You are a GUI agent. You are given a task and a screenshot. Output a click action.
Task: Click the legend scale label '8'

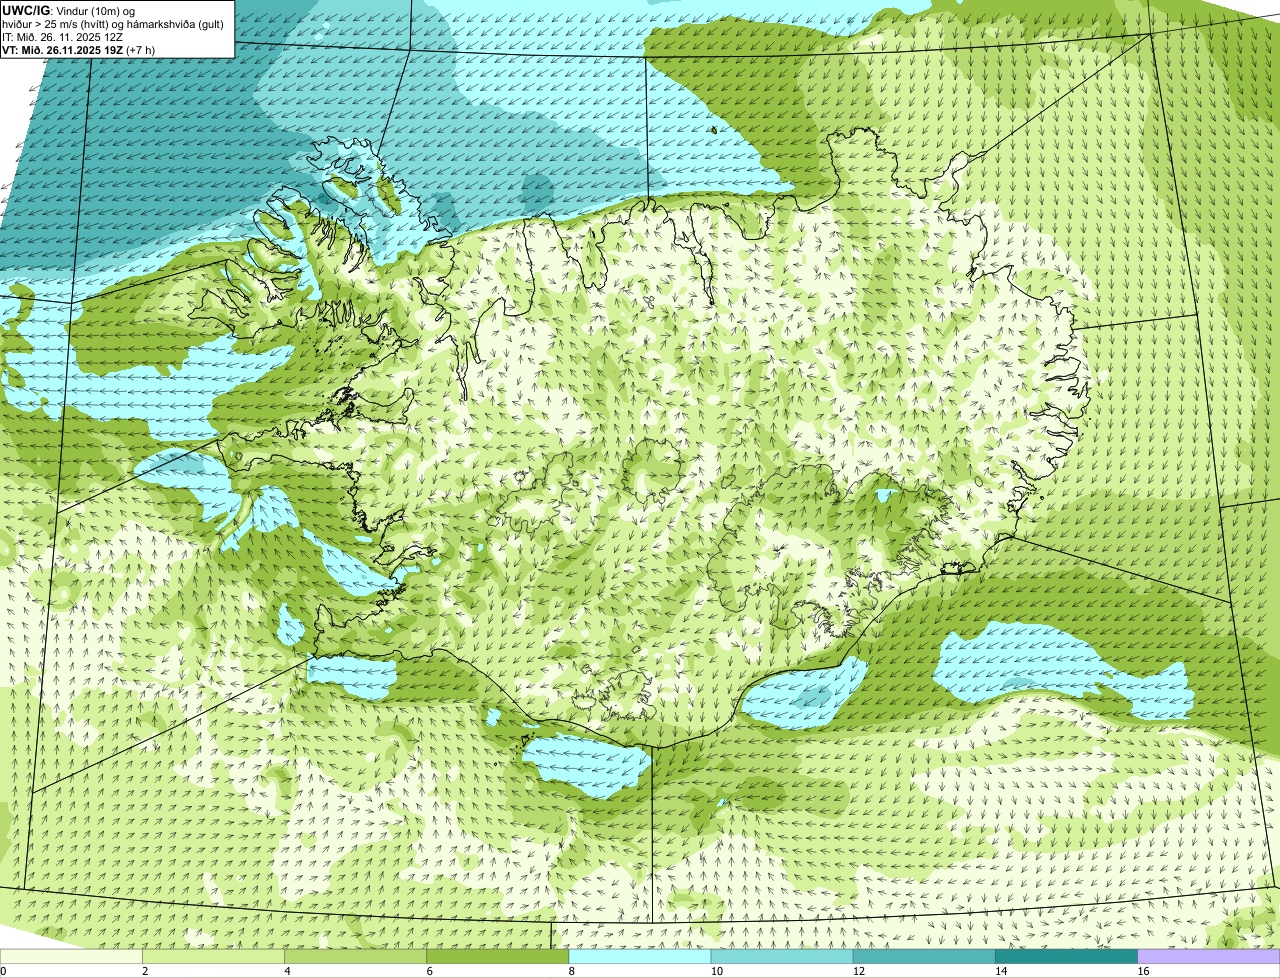tap(572, 971)
